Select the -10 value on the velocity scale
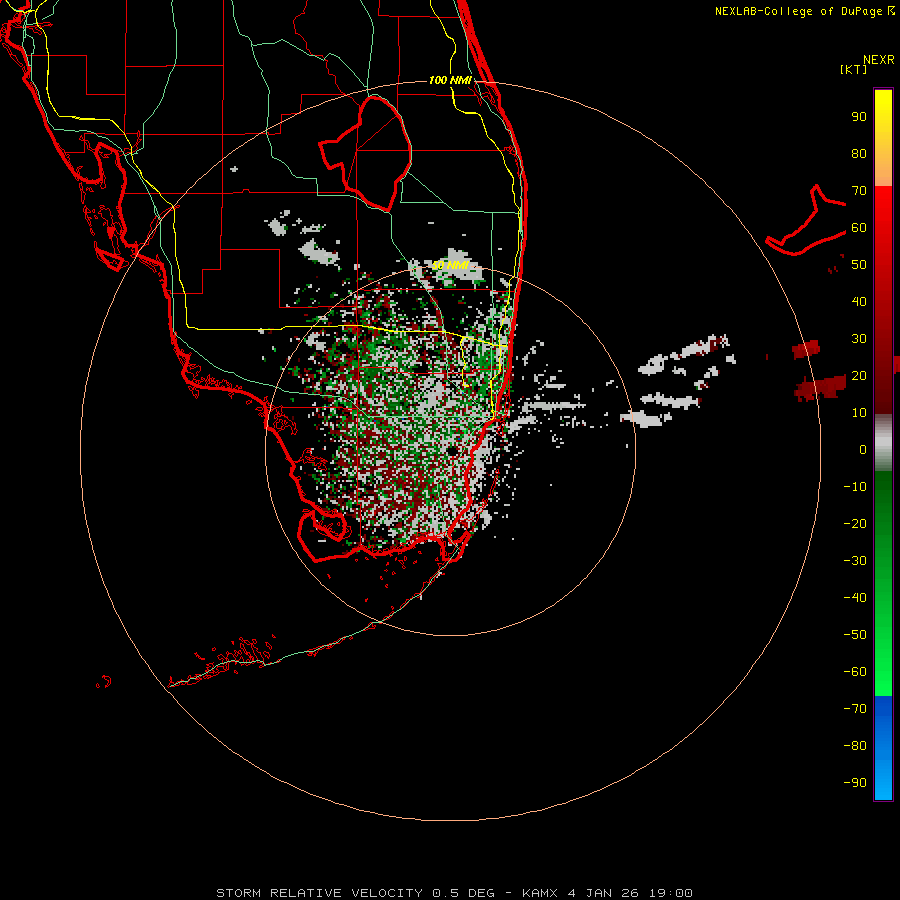The height and width of the screenshot is (900, 900). click(855, 487)
